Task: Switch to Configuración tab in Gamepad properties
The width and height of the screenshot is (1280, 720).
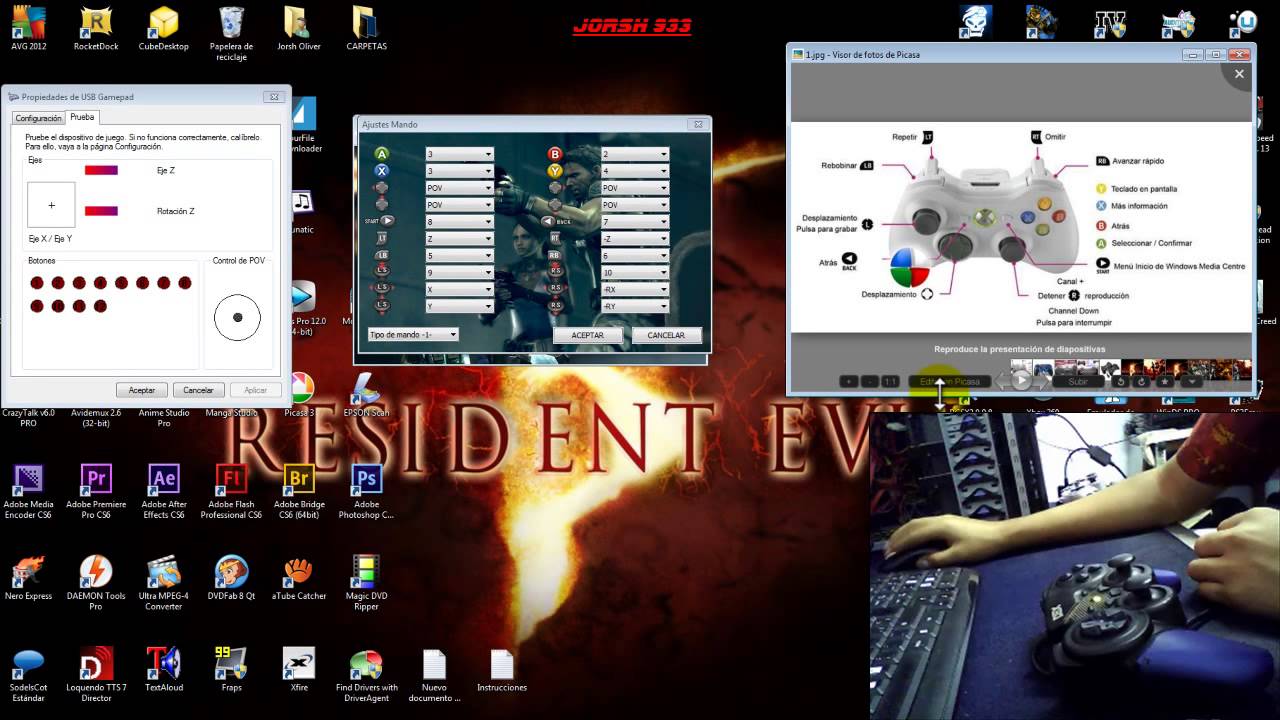Action: pos(38,118)
